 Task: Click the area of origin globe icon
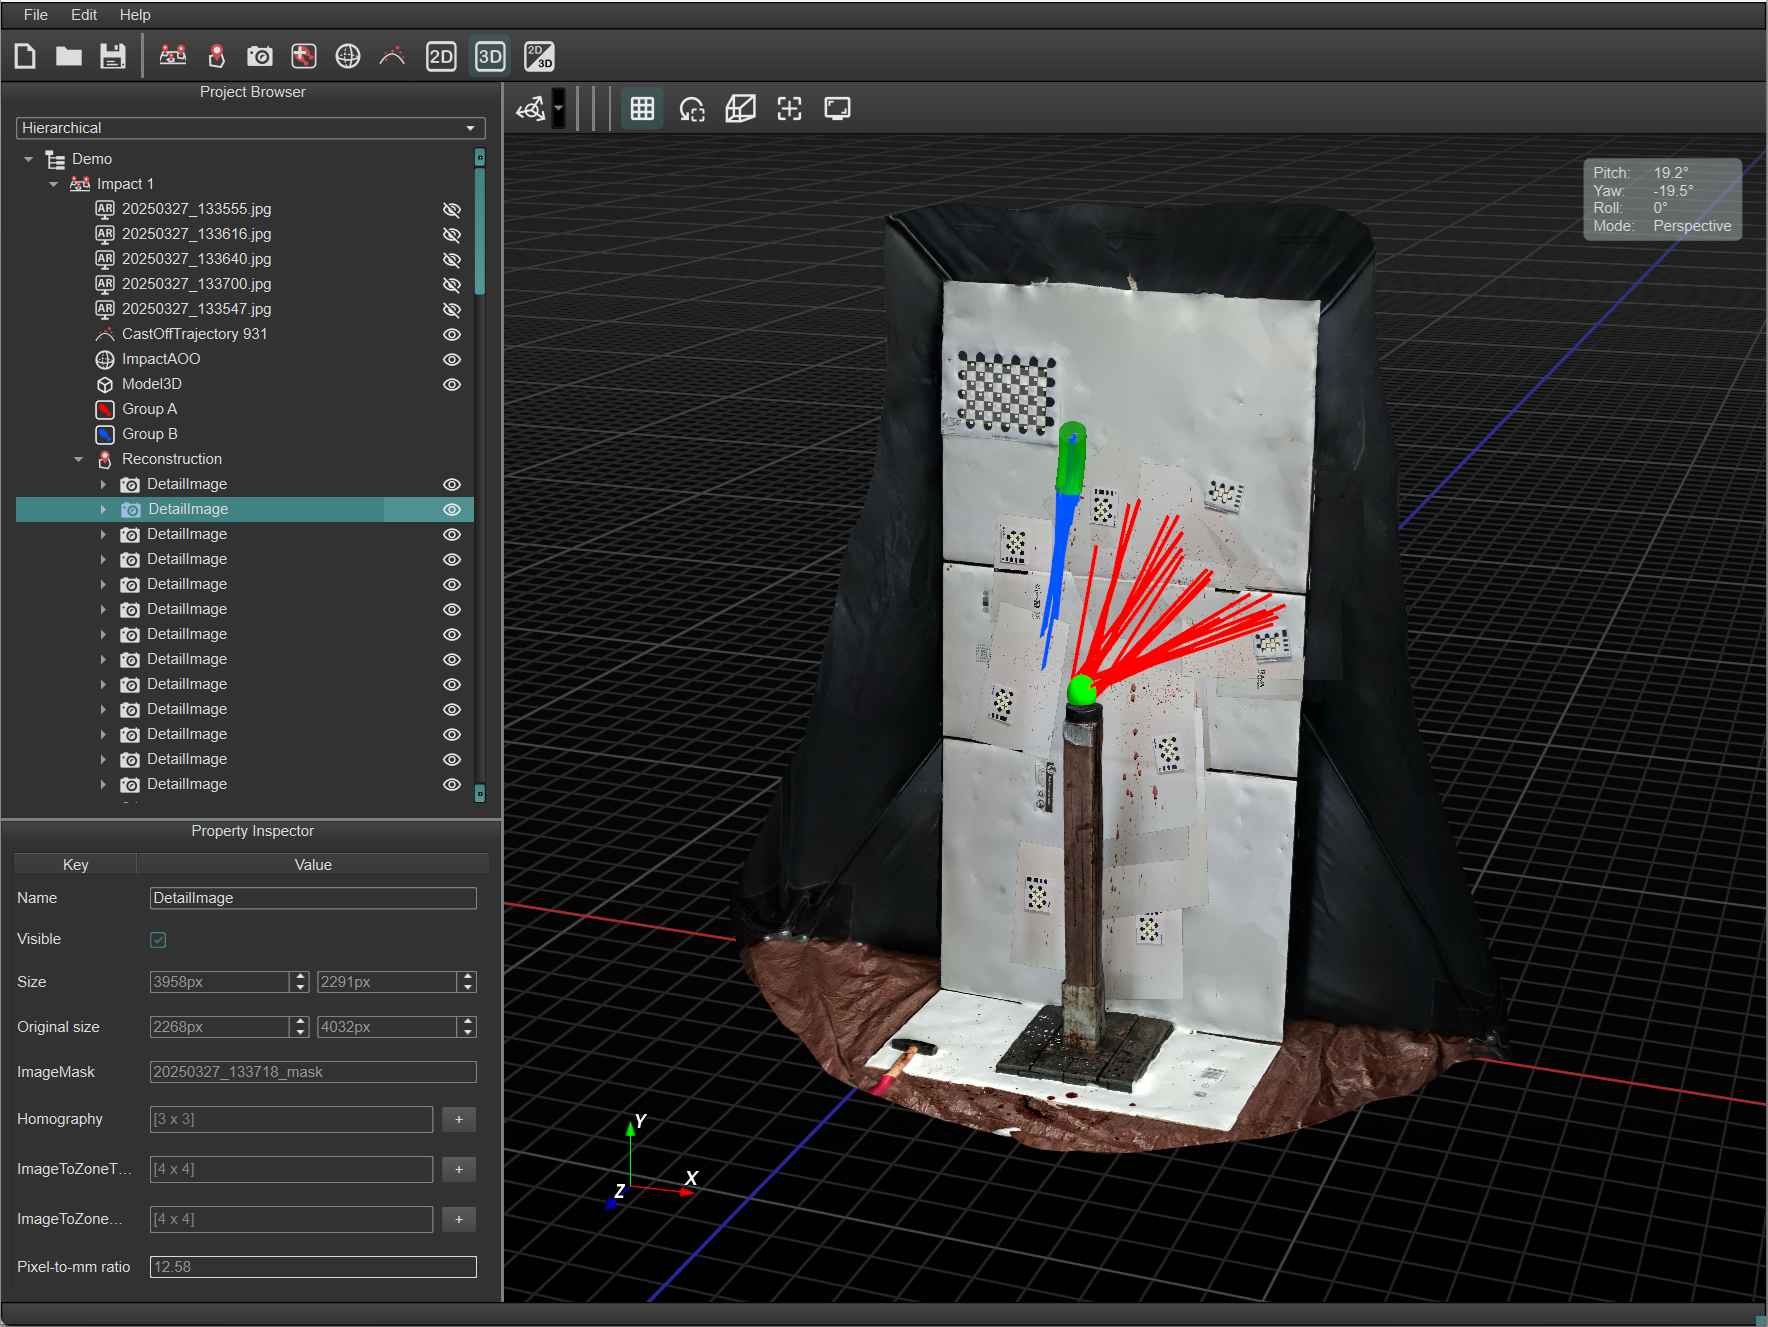click(348, 56)
